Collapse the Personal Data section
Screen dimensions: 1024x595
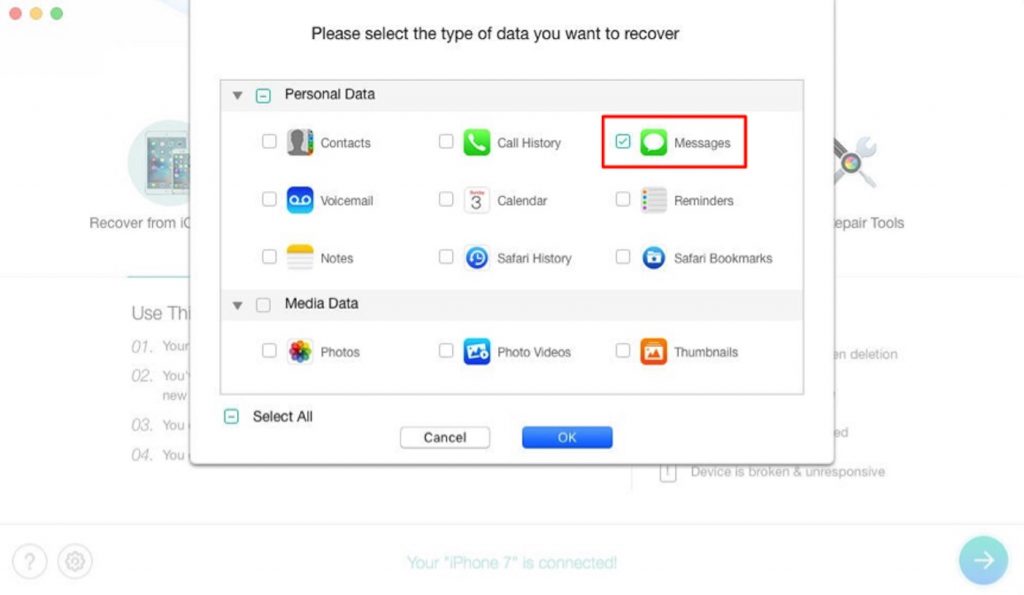pos(238,95)
